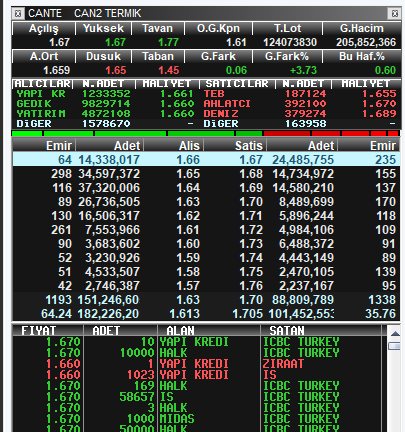Click the Satis column header

tap(235, 146)
